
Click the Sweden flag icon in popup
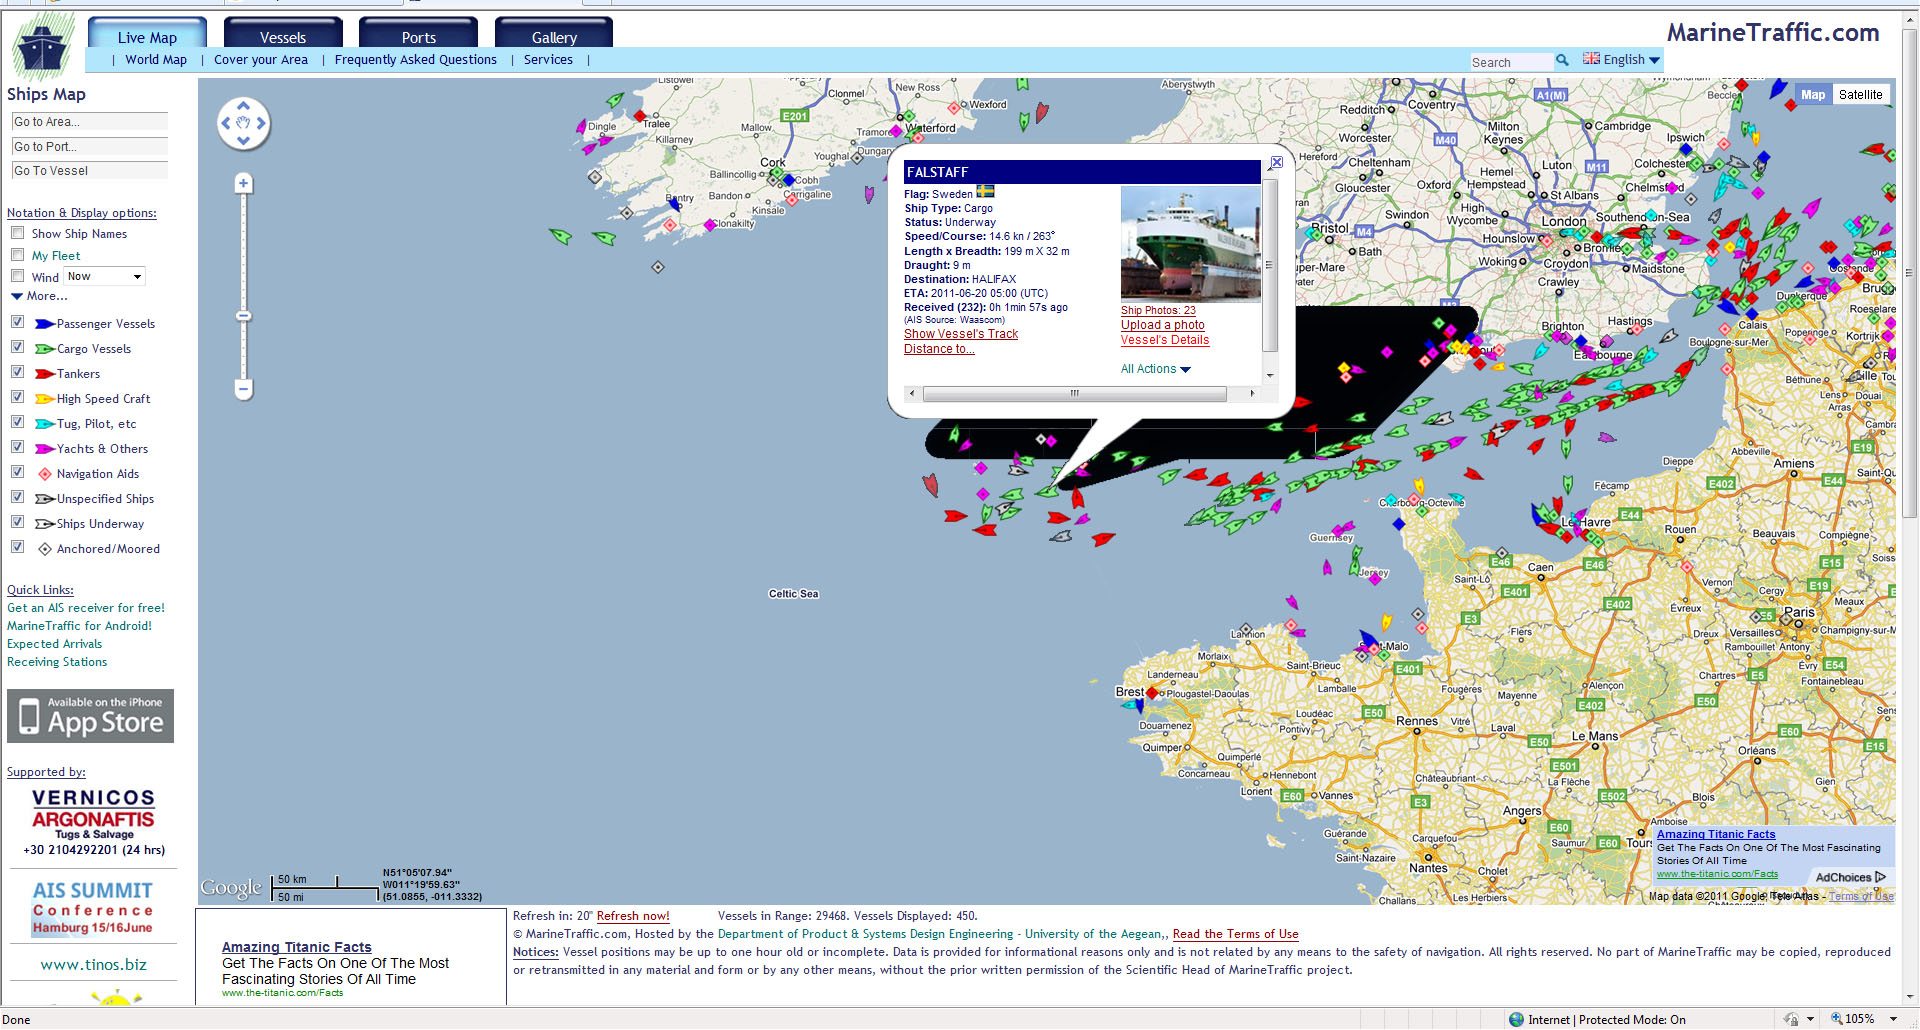click(985, 192)
